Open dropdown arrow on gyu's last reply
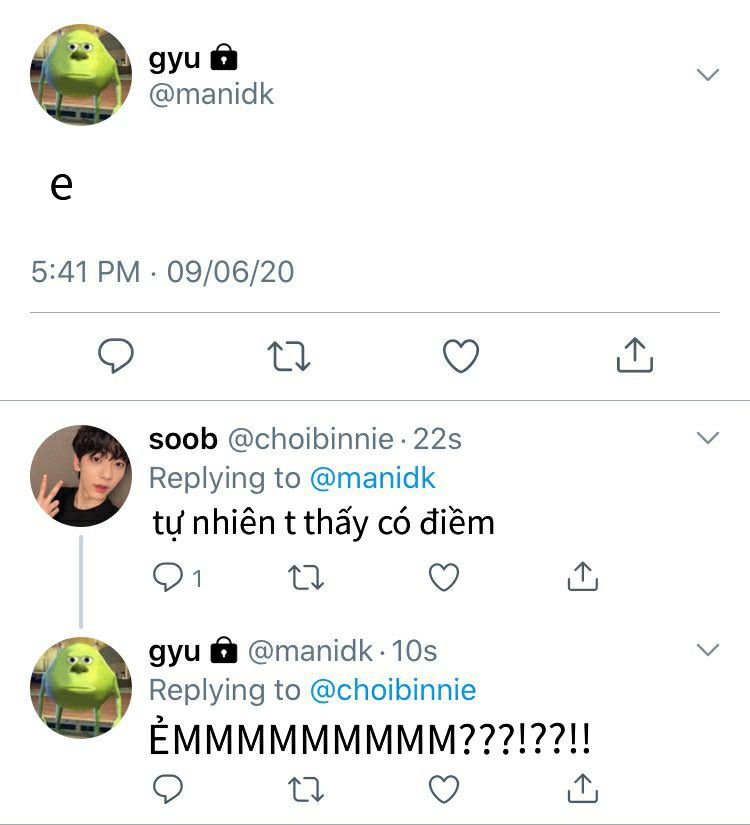The height and width of the screenshot is (825, 750). point(708,650)
